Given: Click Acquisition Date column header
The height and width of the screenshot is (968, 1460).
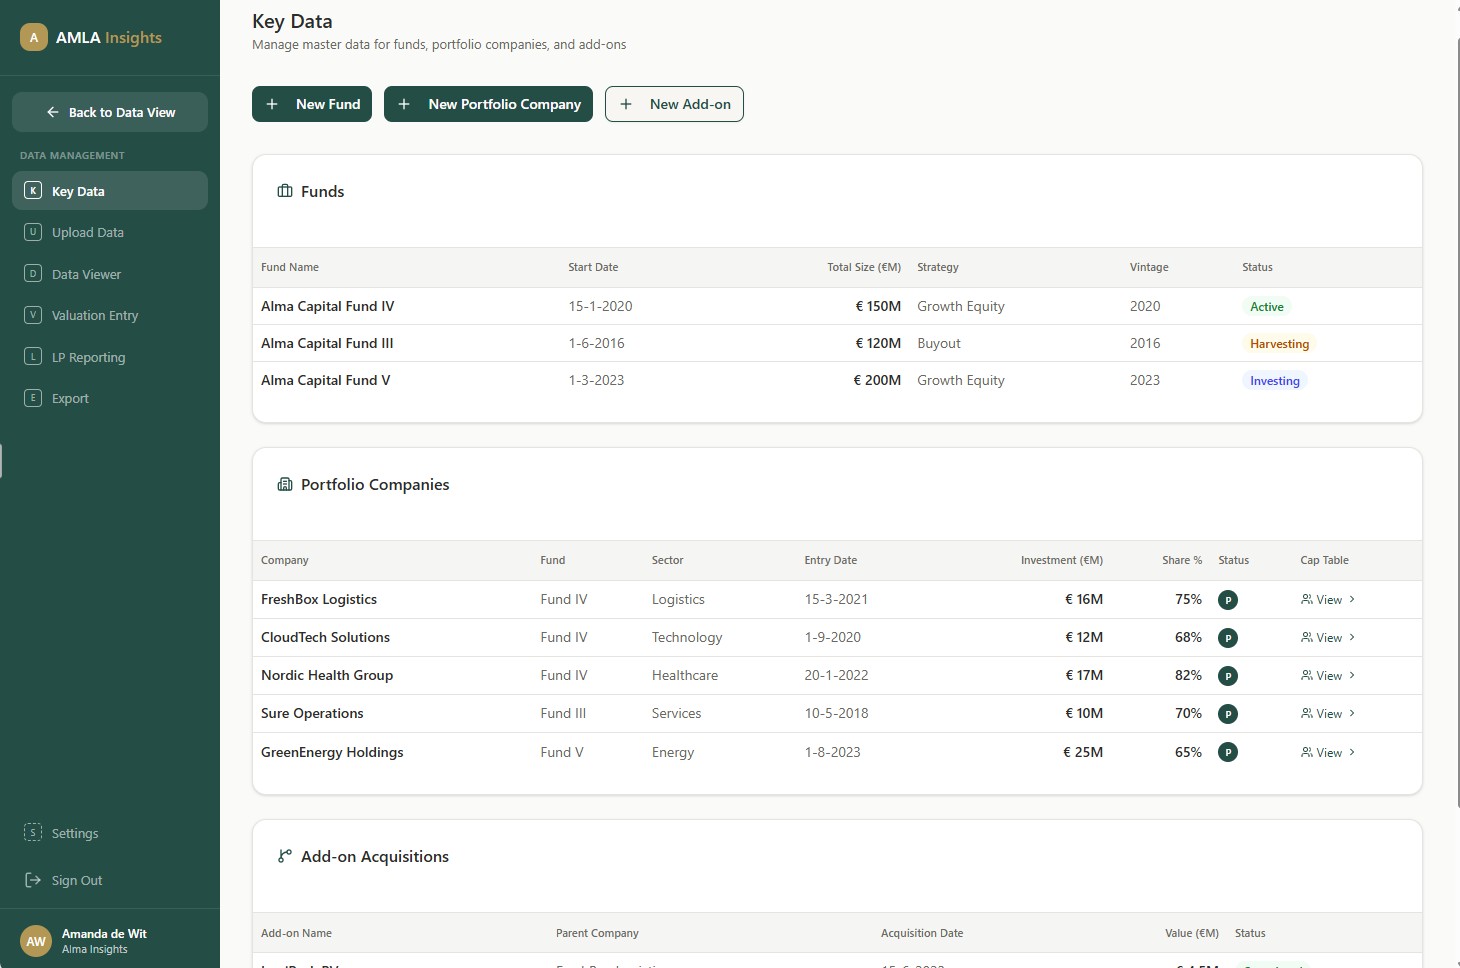Looking at the screenshot, I should tap(922, 933).
